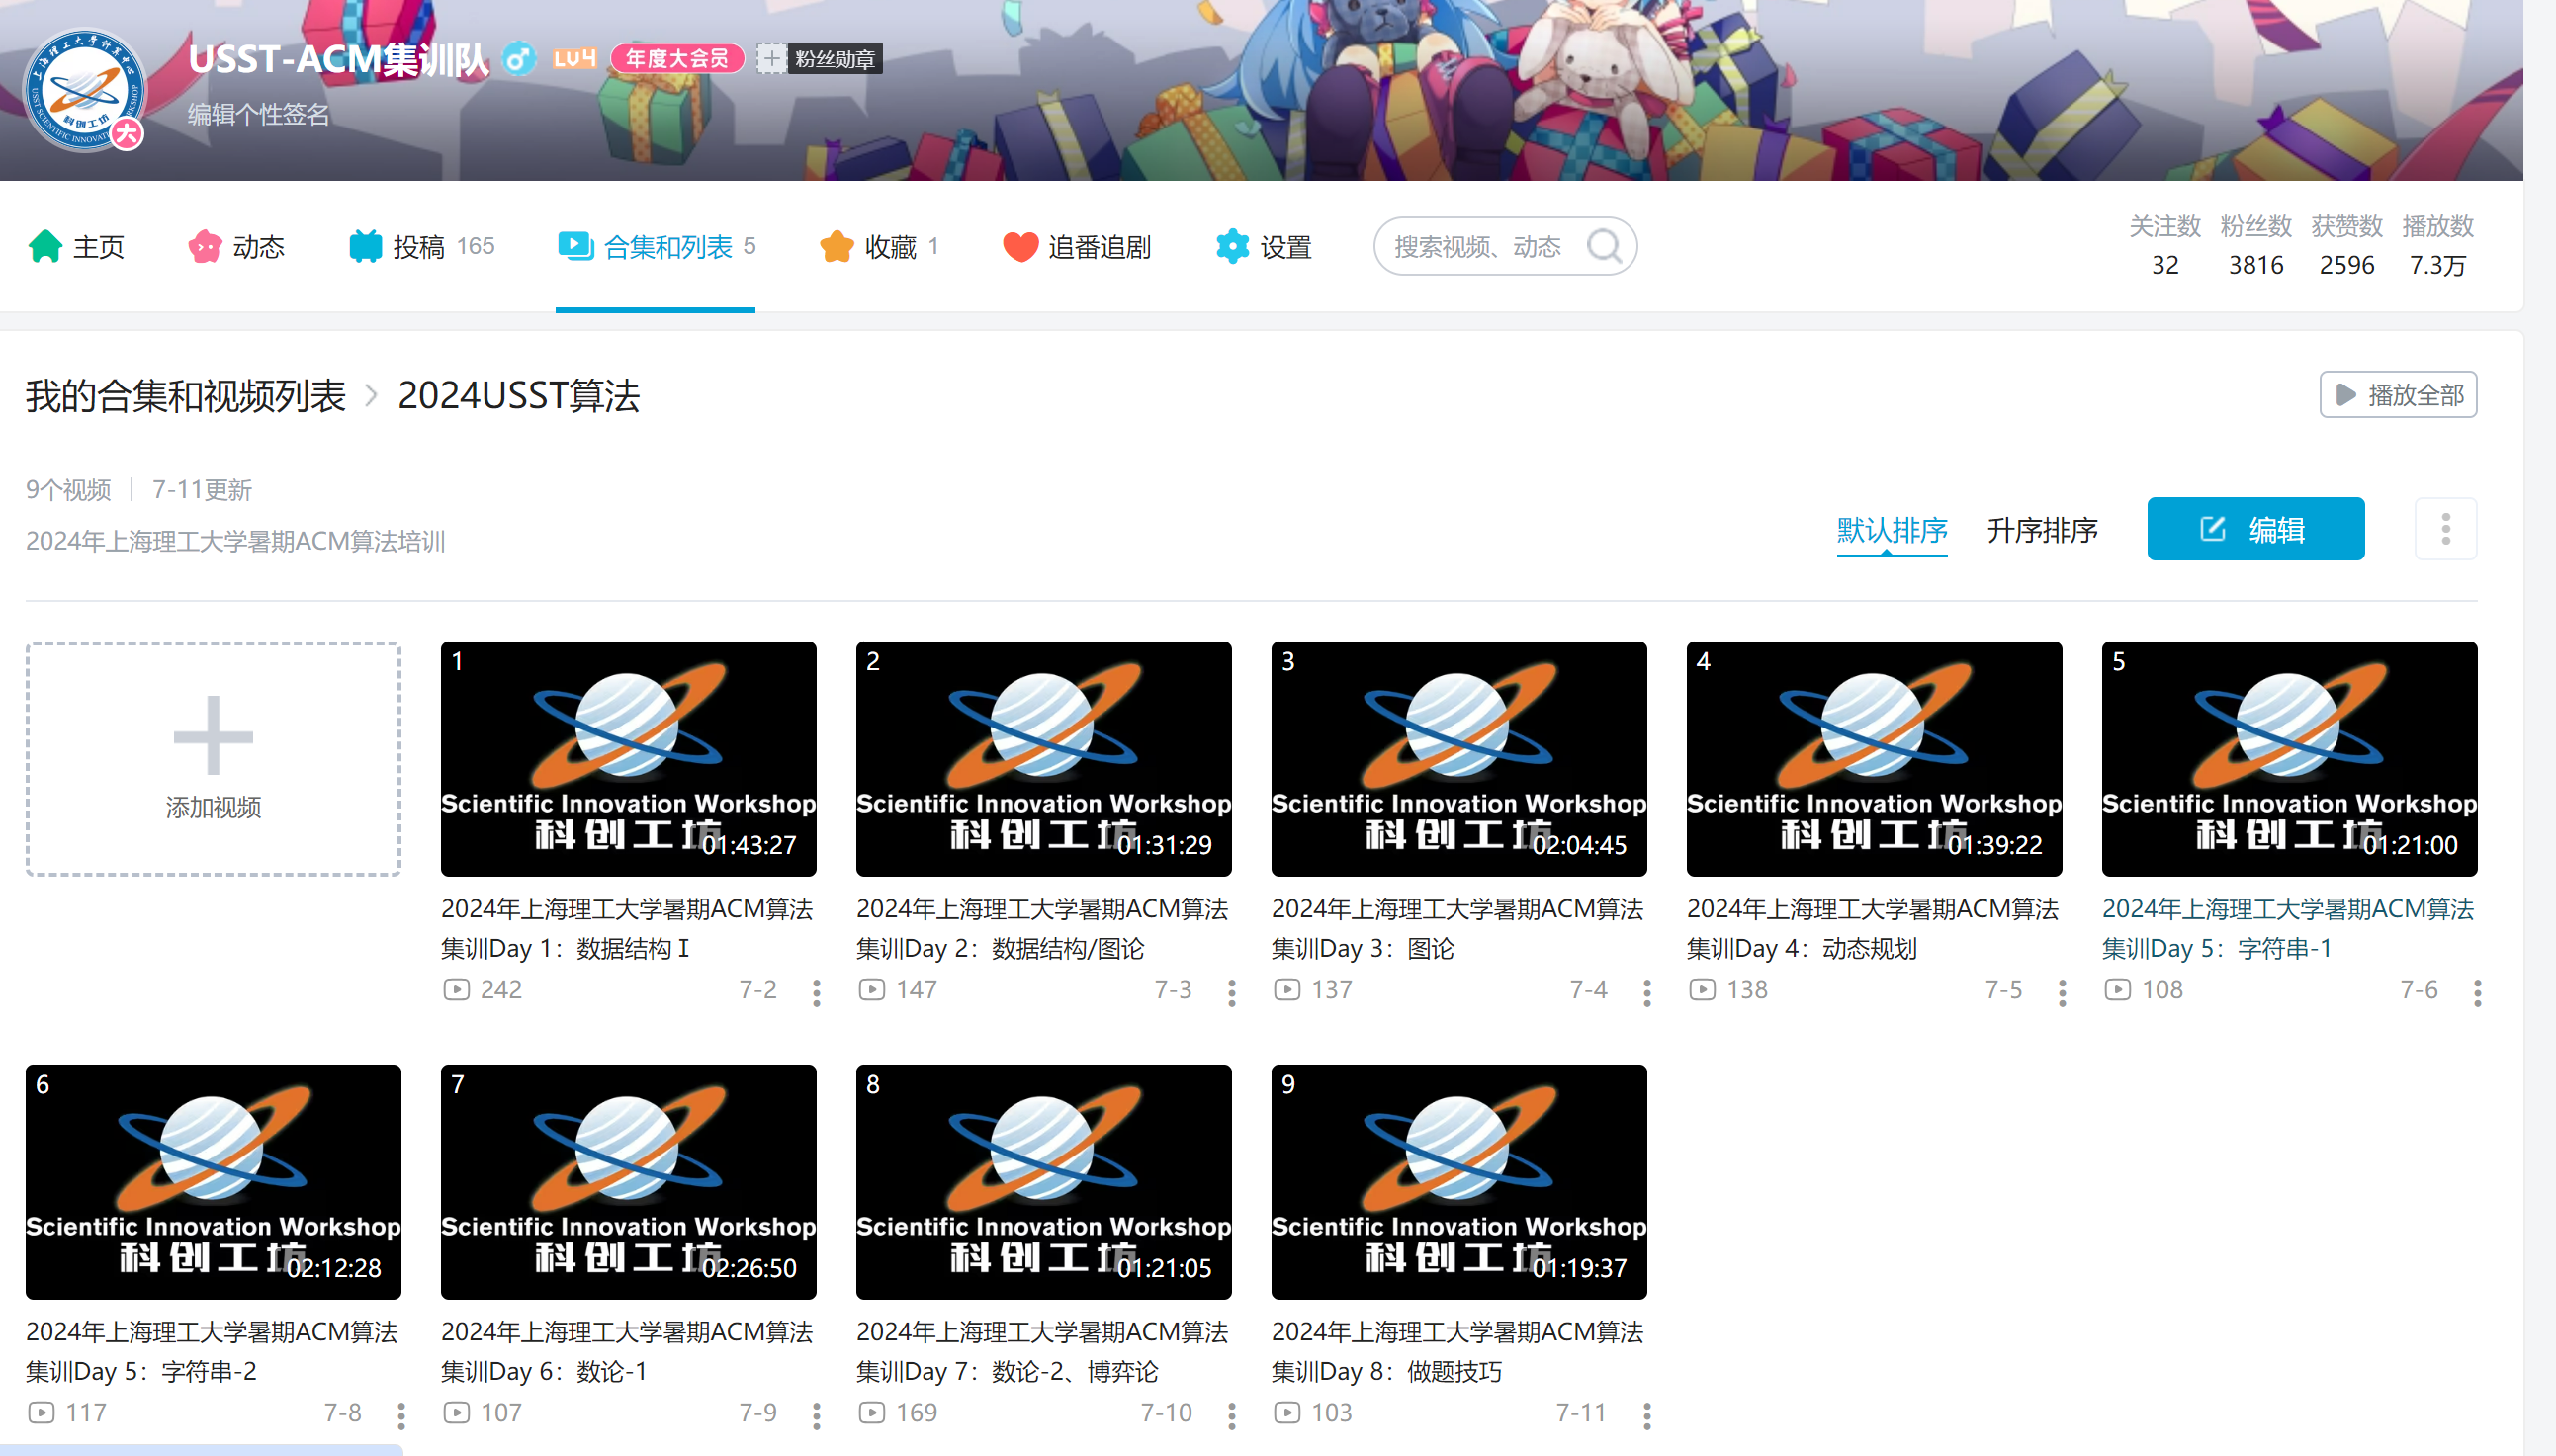Viewport: 2556px width, 1456px height.
Task: Switch to the submissions tab (165)
Action: point(421,246)
